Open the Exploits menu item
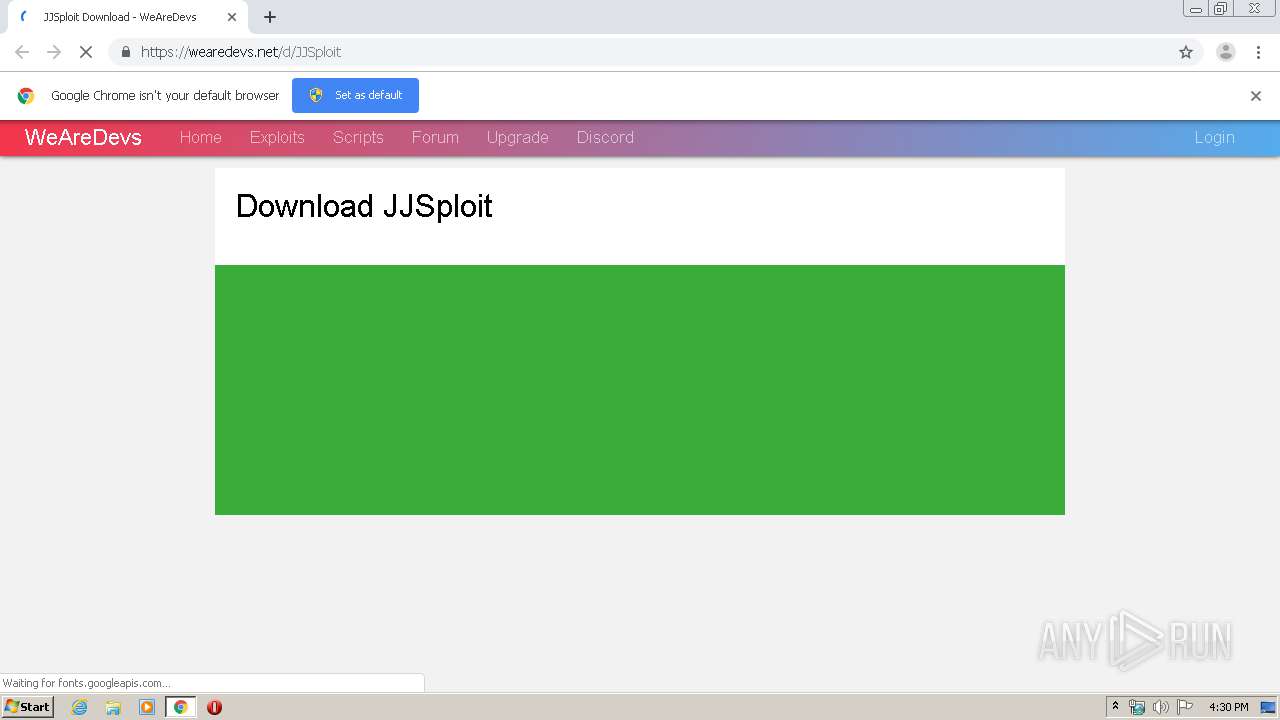 [x=277, y=137]
